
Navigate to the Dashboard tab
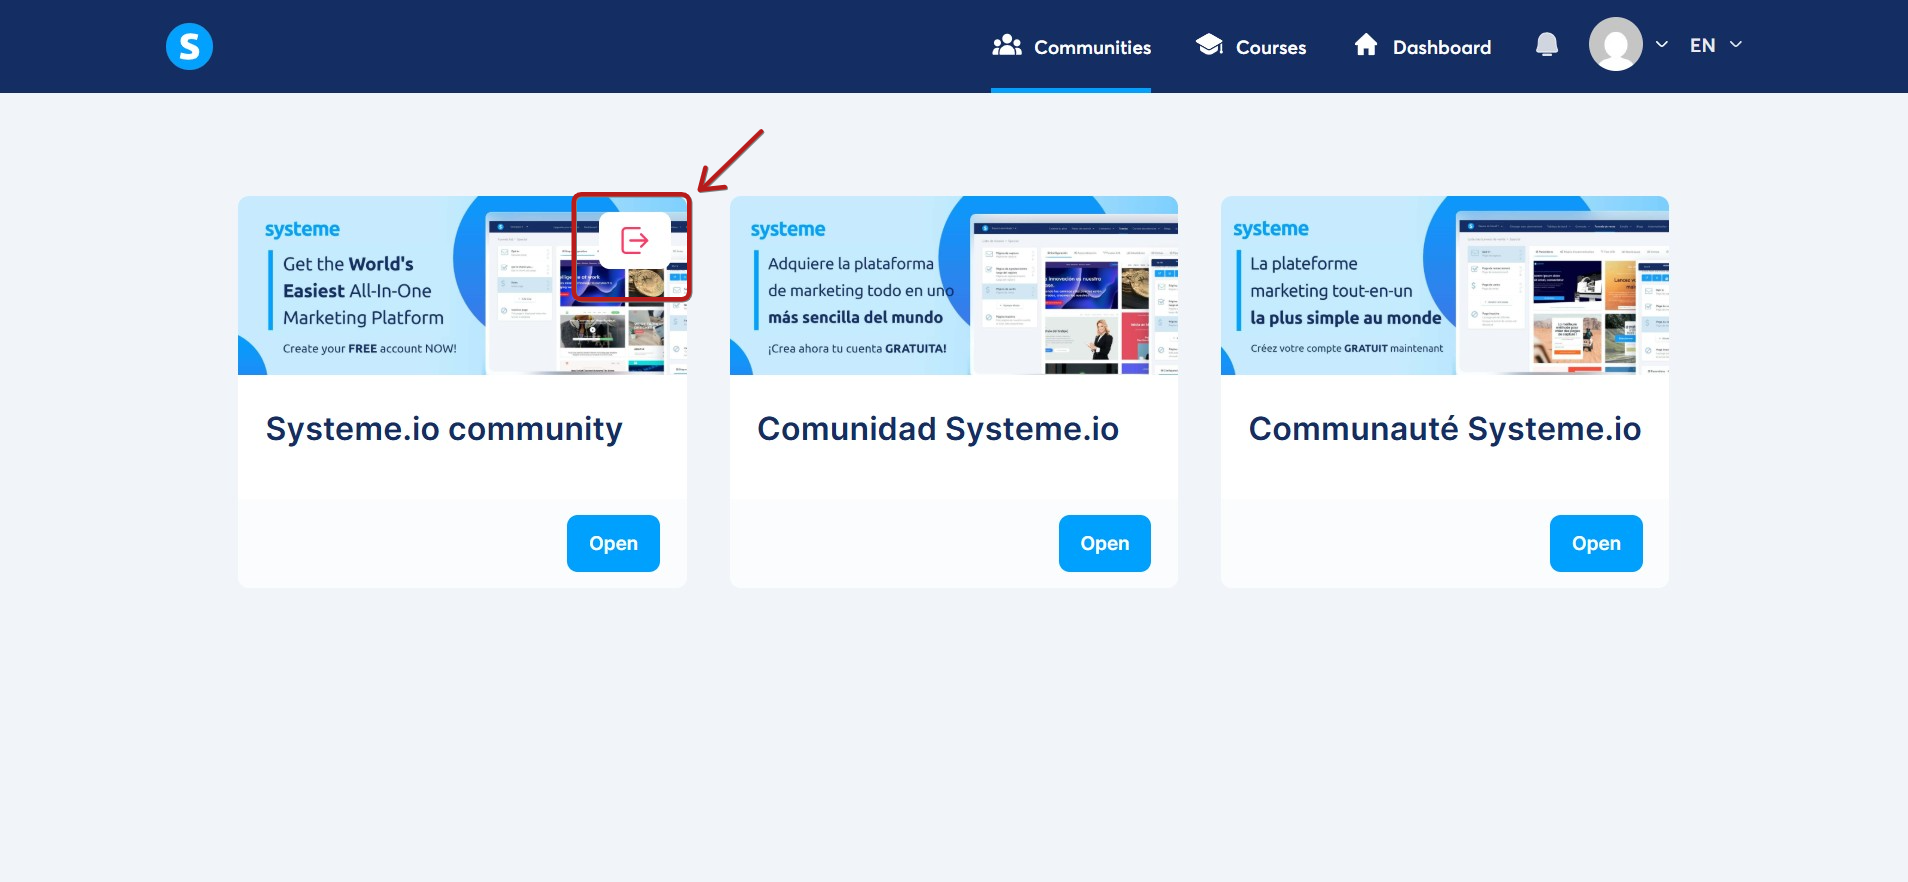tap(1422, 47)
